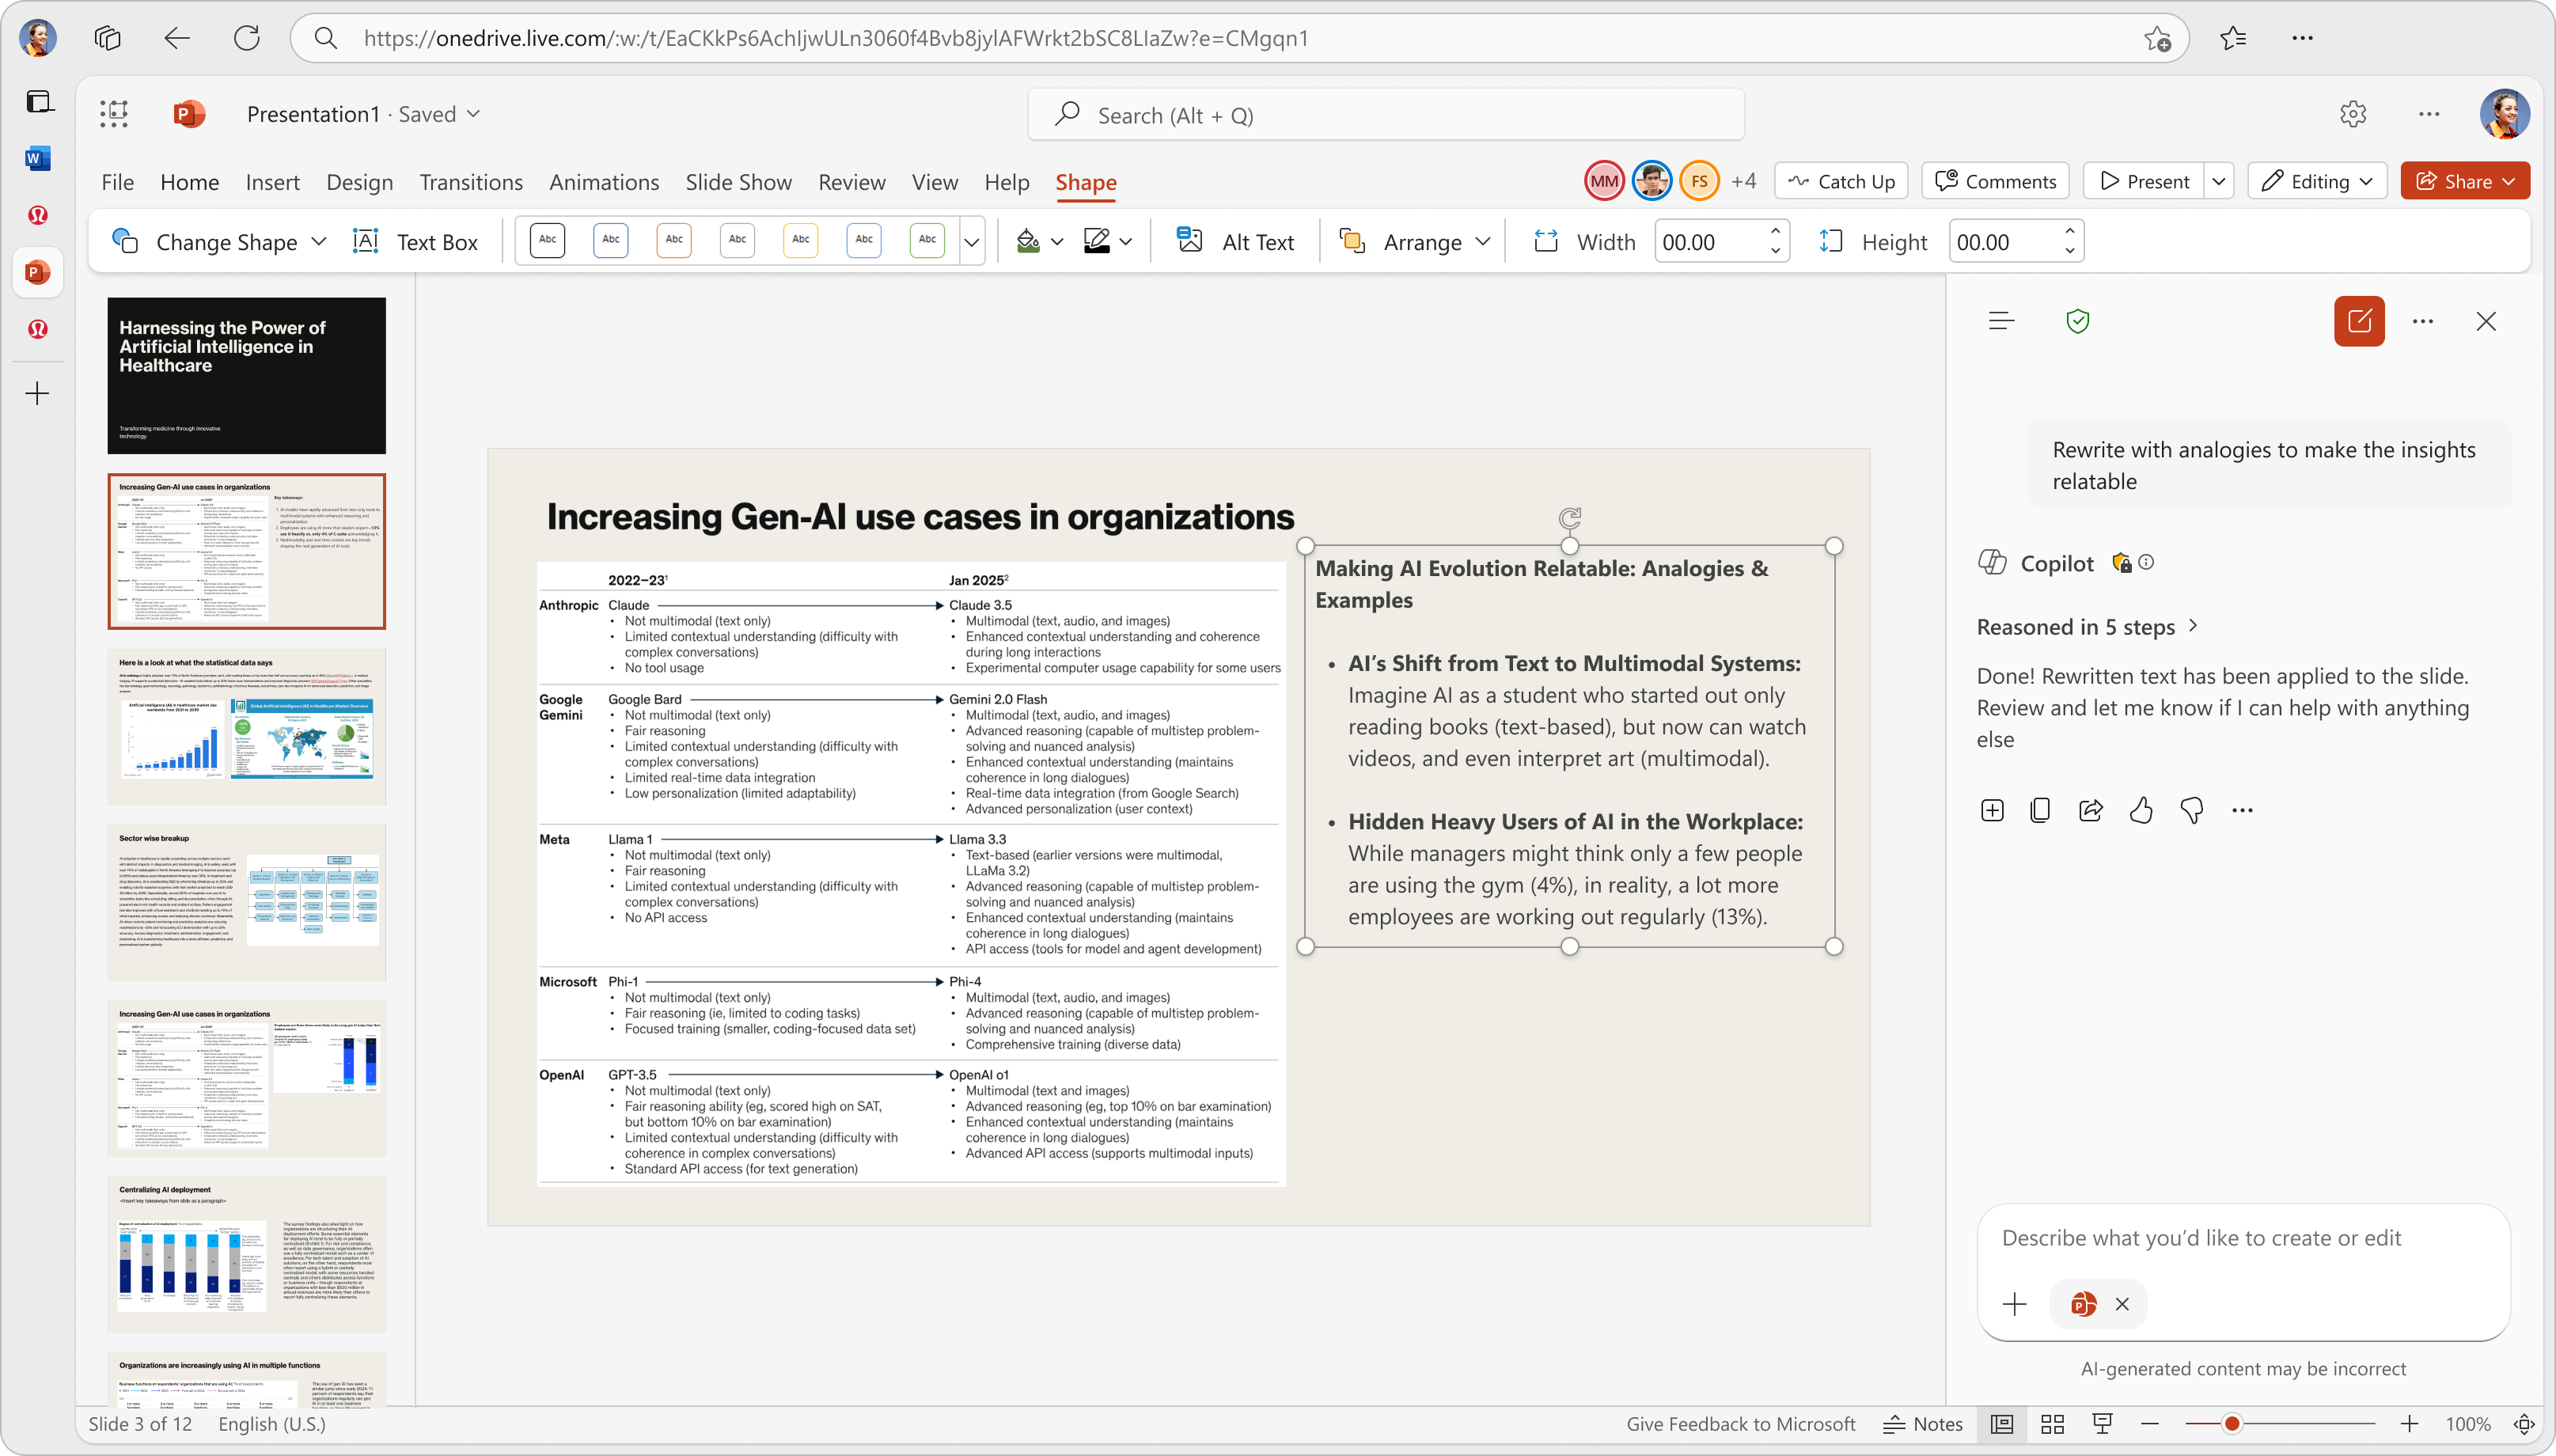Expand the Reasoned in 5 steps section
This screenshot has height=1456, width=2556.
[x=2087, y=627]
